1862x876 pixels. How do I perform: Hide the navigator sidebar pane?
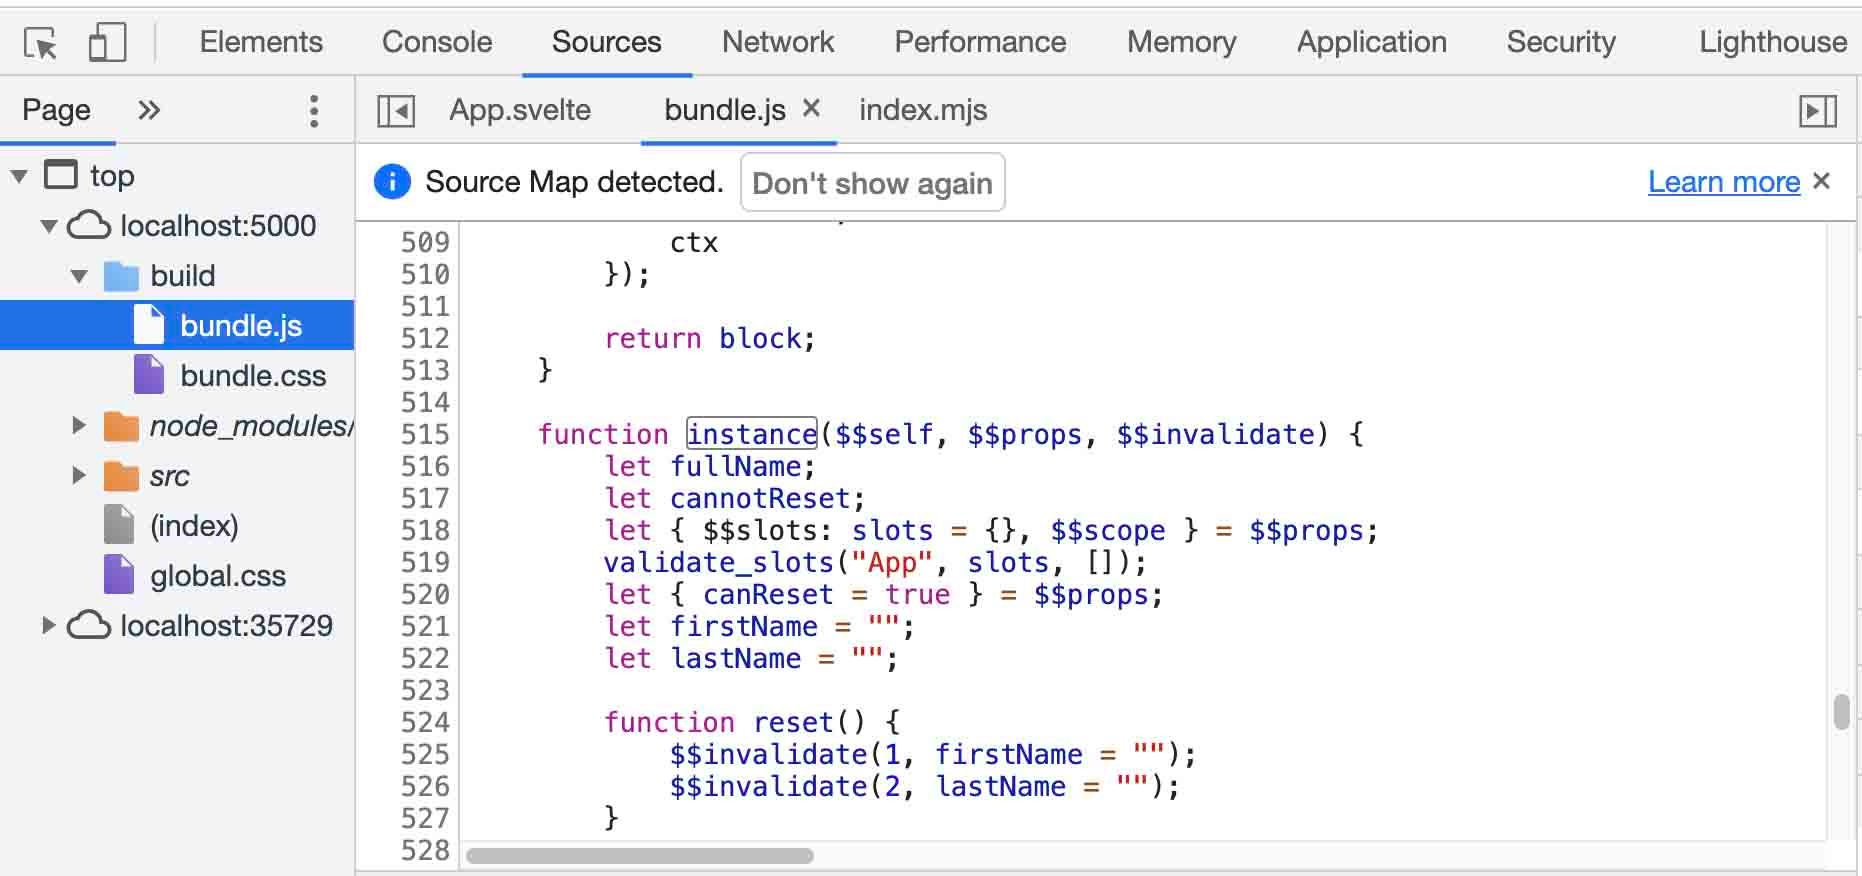(x=396, y=110)
